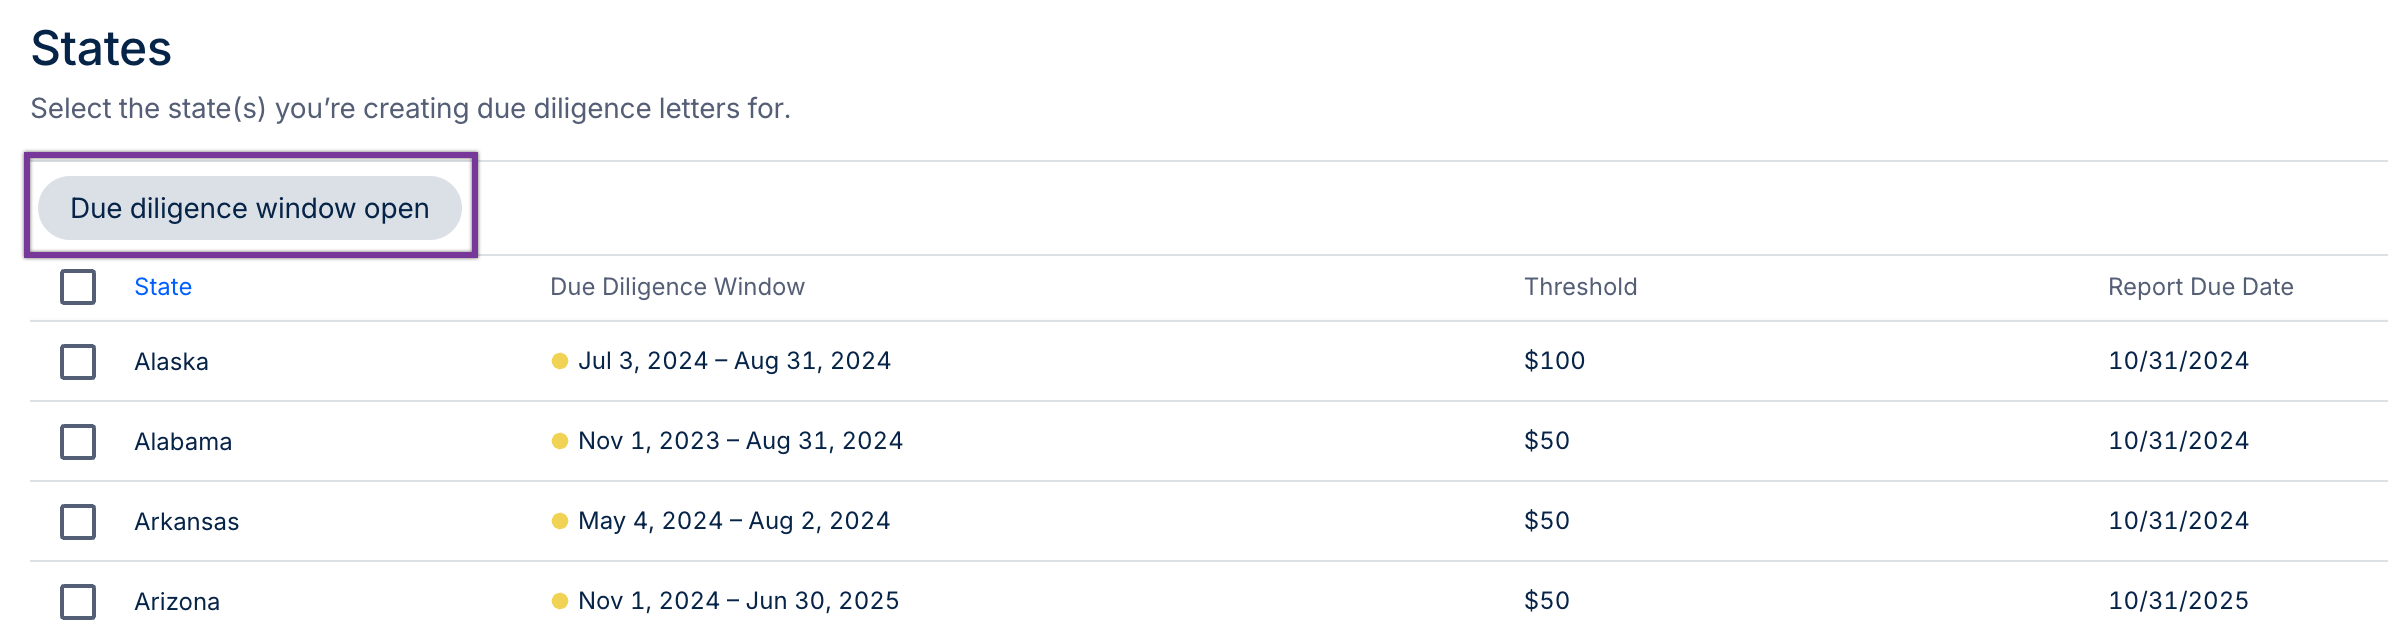Image resolution: width=2394 pixels, height=640 pixels.
Task: Click the 10/31/2025 report due date
Action: pyautogui.click(x=2178, y=601)
